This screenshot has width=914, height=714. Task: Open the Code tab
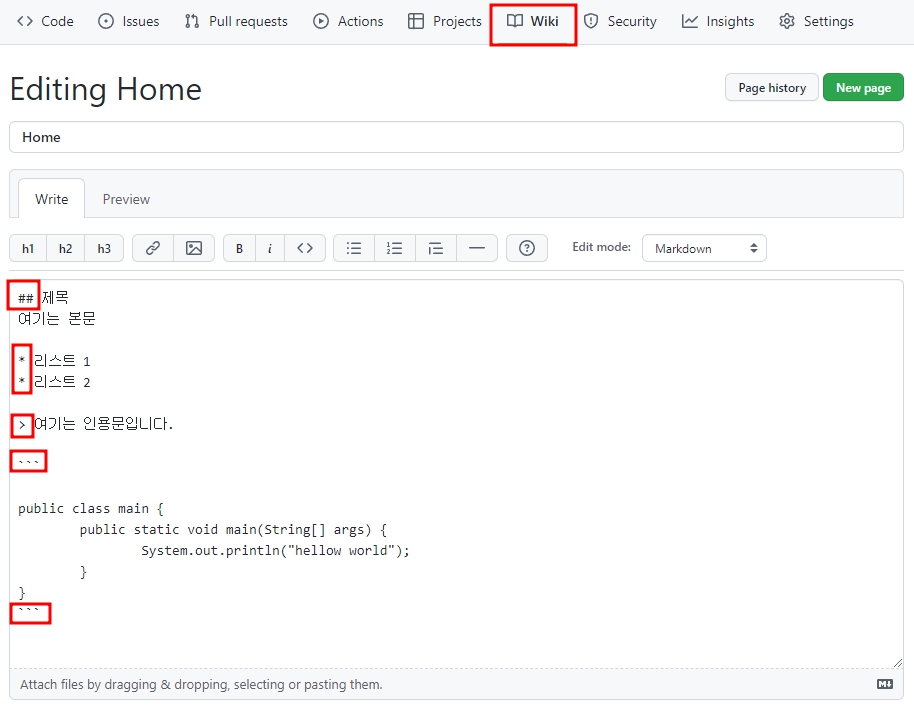[45, 22]
